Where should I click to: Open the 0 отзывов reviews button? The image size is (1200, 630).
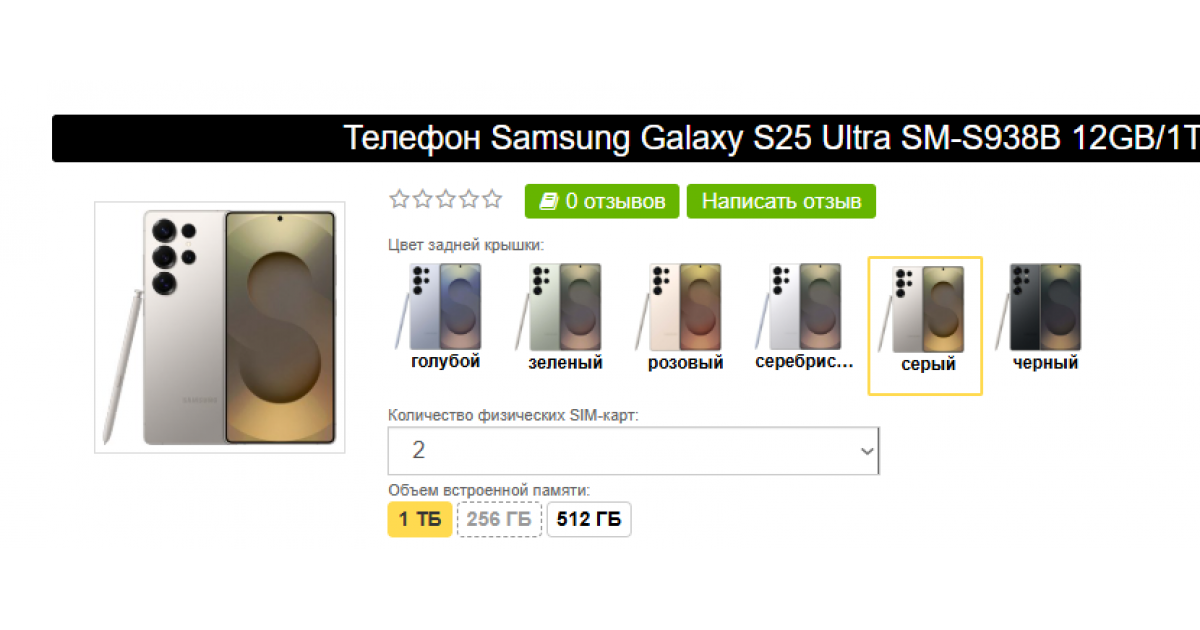[602, 201]
